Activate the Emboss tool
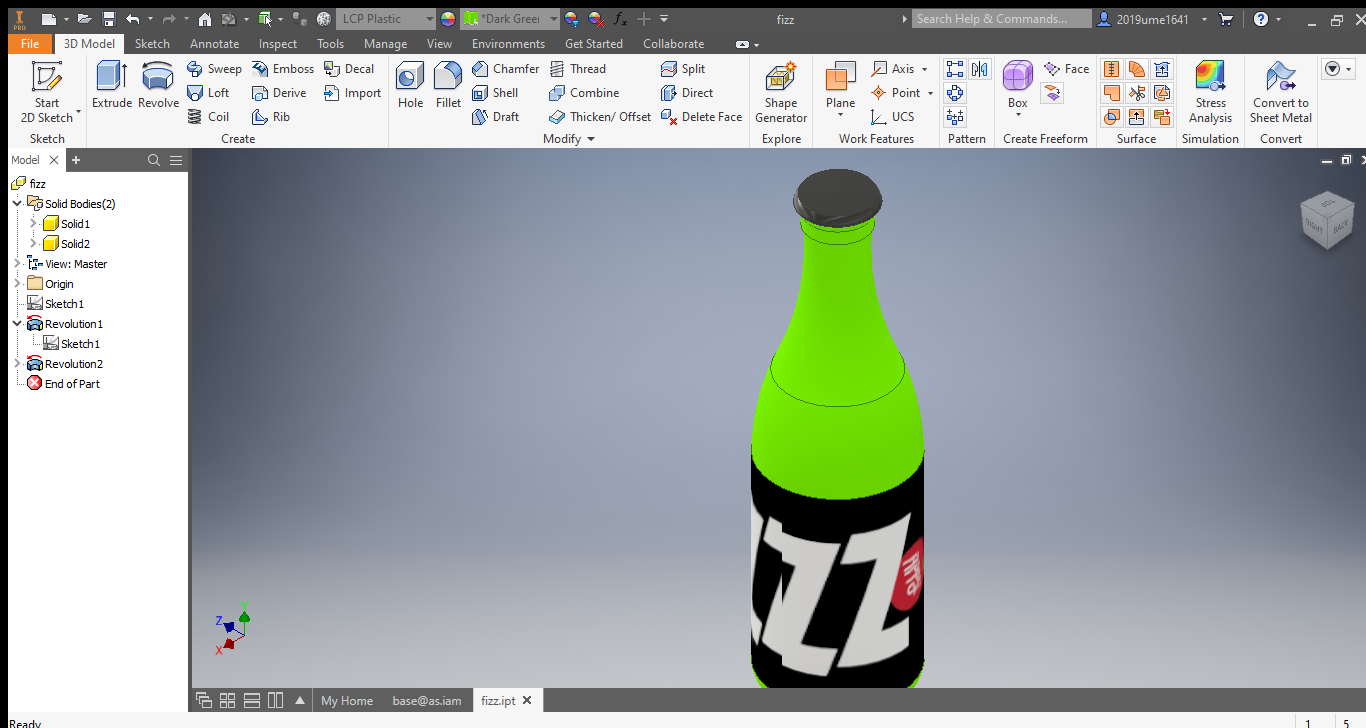The image size is (1366, 728). click(x=282, y=69)
